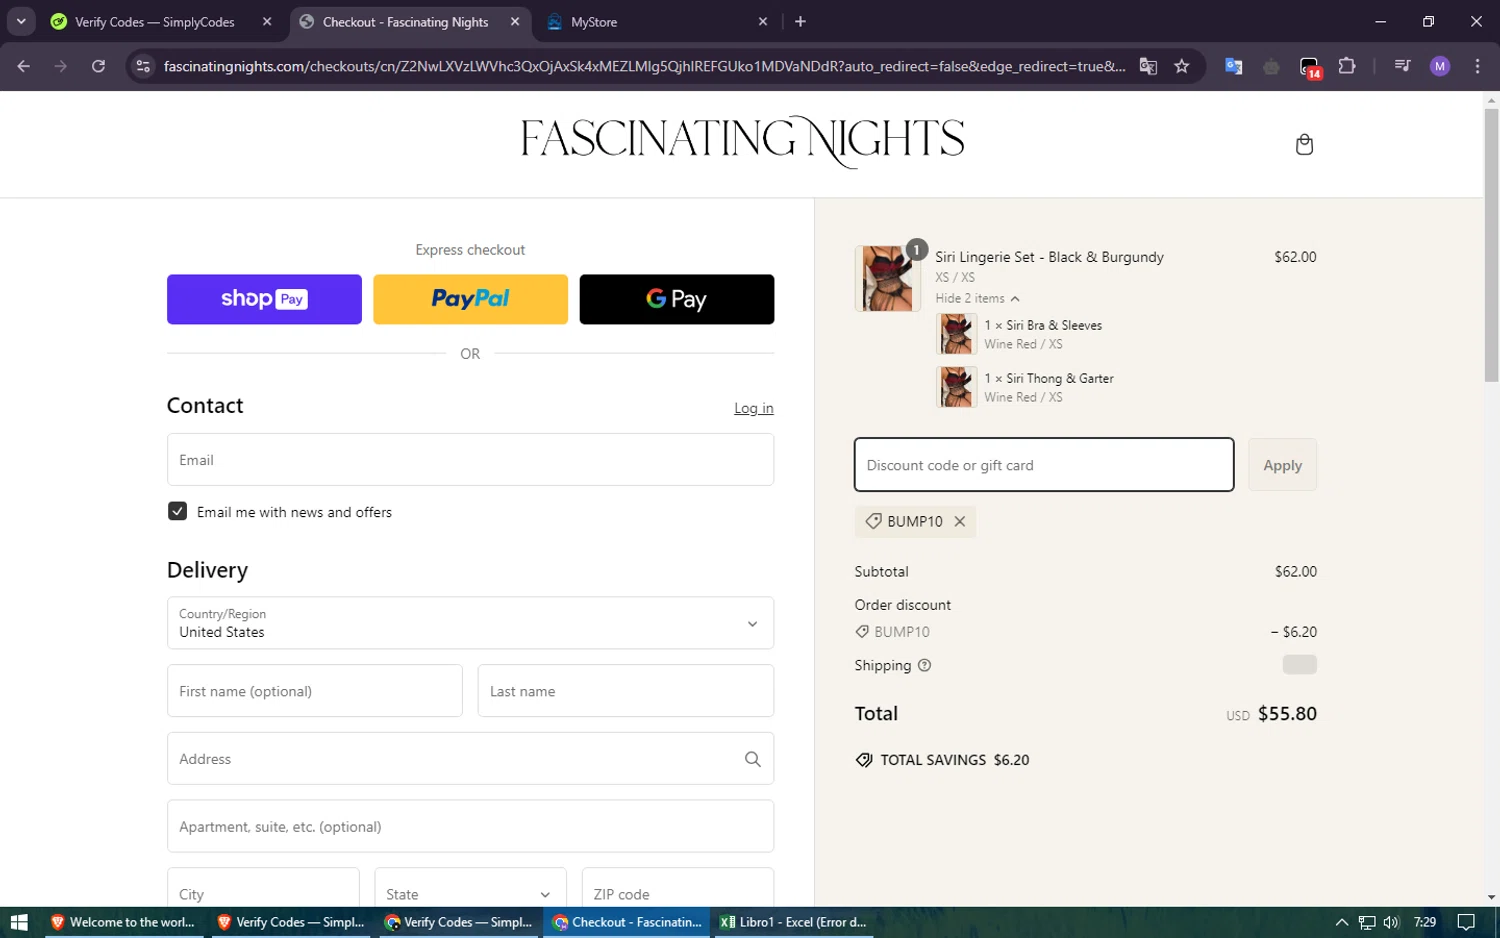Screen dimensions: 1500x938
Task: Open the tab search dropdown arrow
Action: (21, 21)
